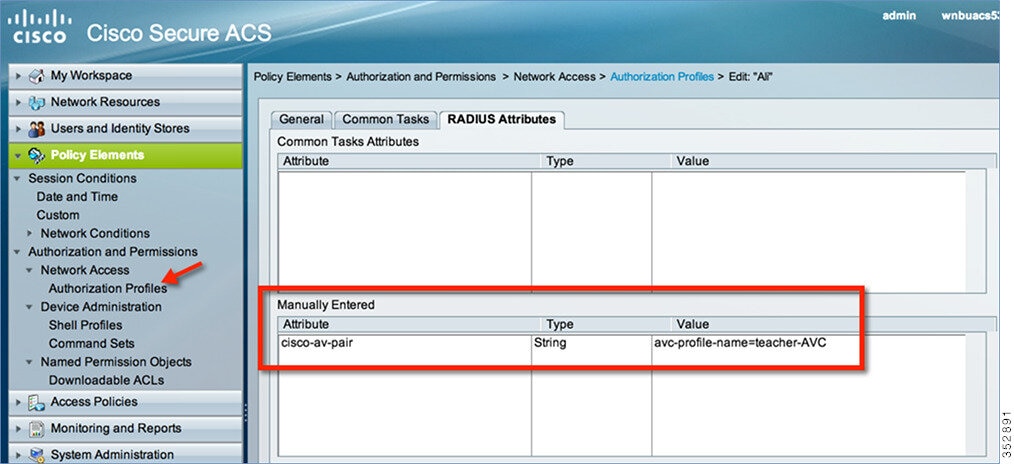The width and height of the screenshot is (1014, 464).
Task: Open the System Administration menu
Action: click(125, 454)
